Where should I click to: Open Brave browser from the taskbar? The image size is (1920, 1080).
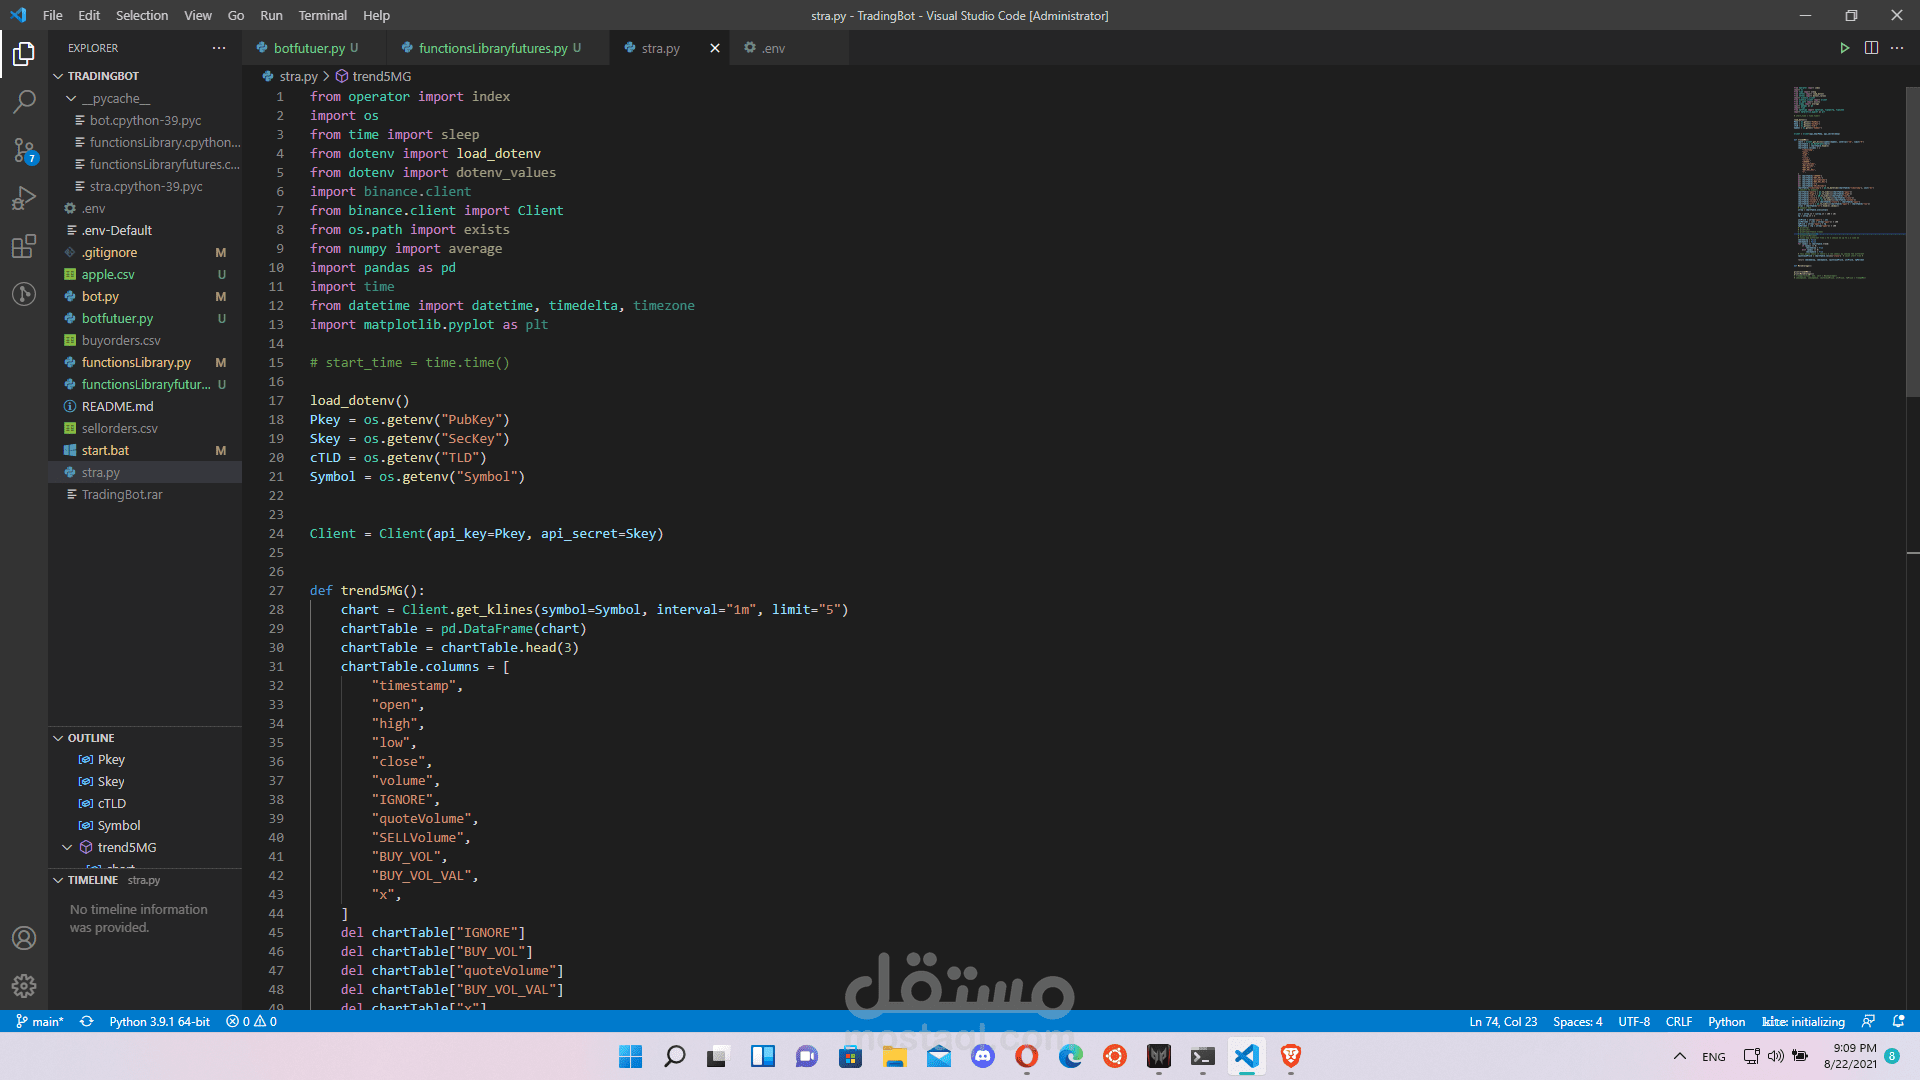1290,1056
